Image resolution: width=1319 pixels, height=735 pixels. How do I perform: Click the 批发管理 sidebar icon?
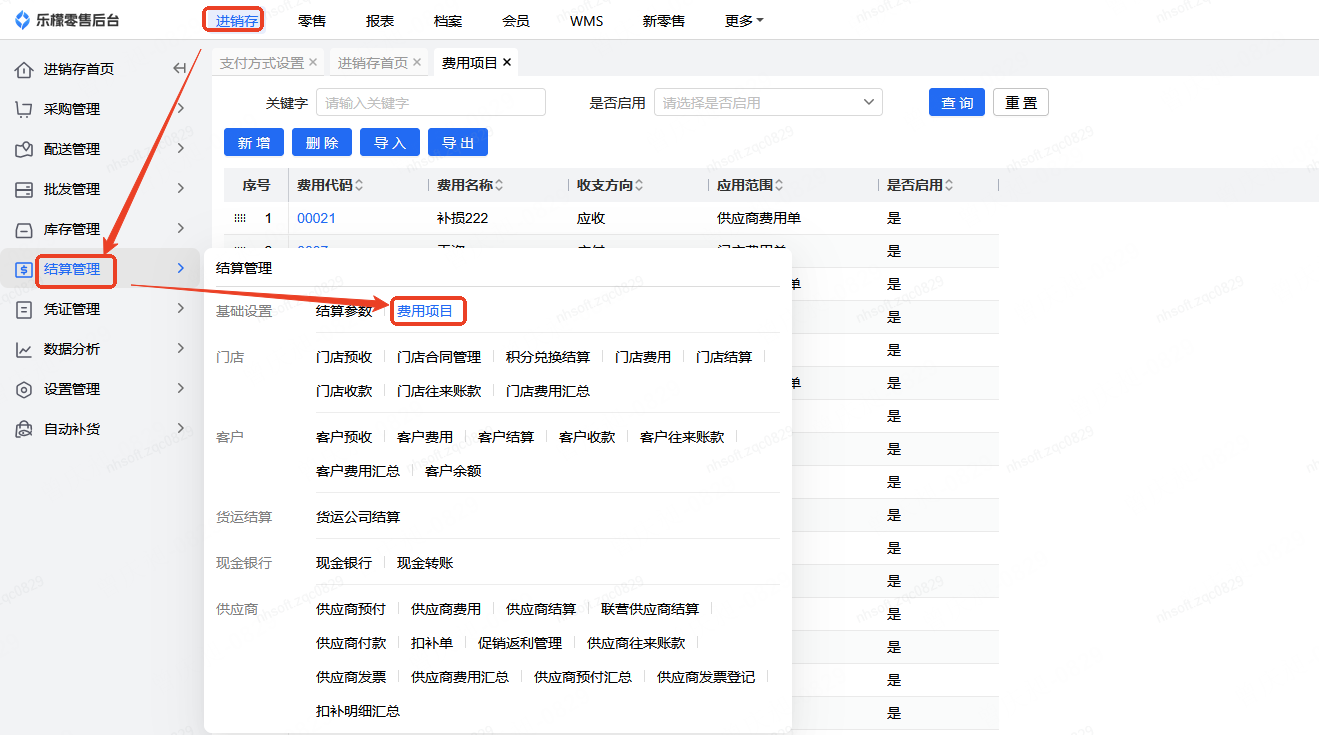tap(24, 189)
